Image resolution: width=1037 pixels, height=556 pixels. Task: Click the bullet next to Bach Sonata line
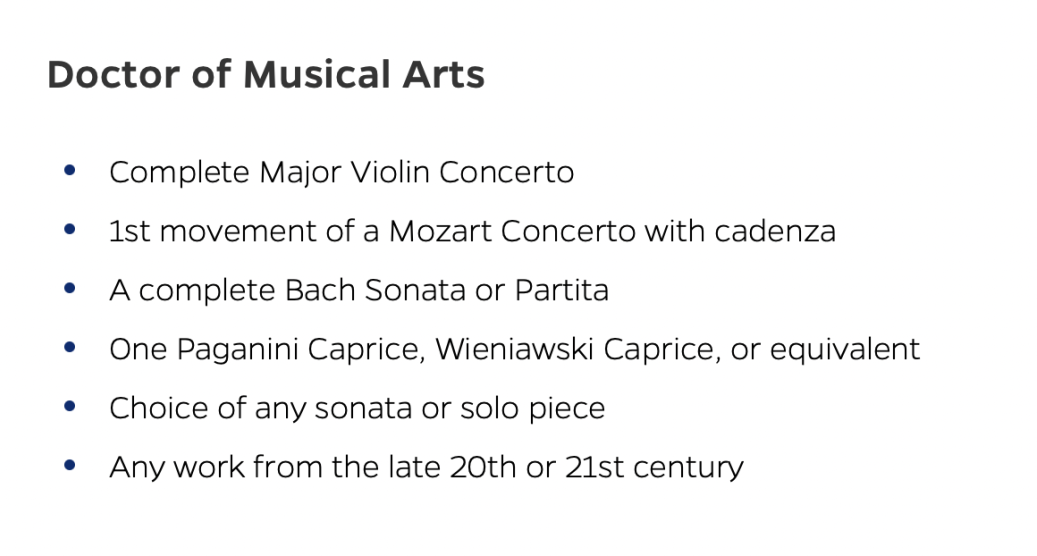click(x=69, y=289)
